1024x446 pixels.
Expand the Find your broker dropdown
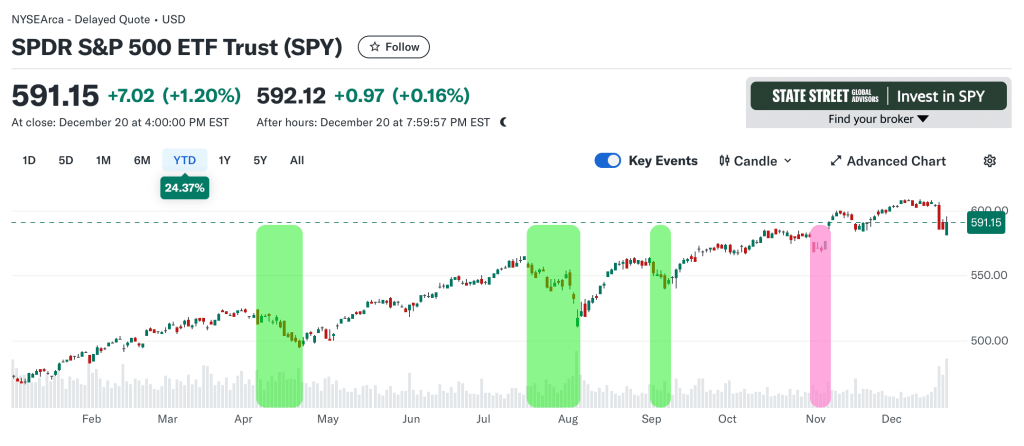879,119
